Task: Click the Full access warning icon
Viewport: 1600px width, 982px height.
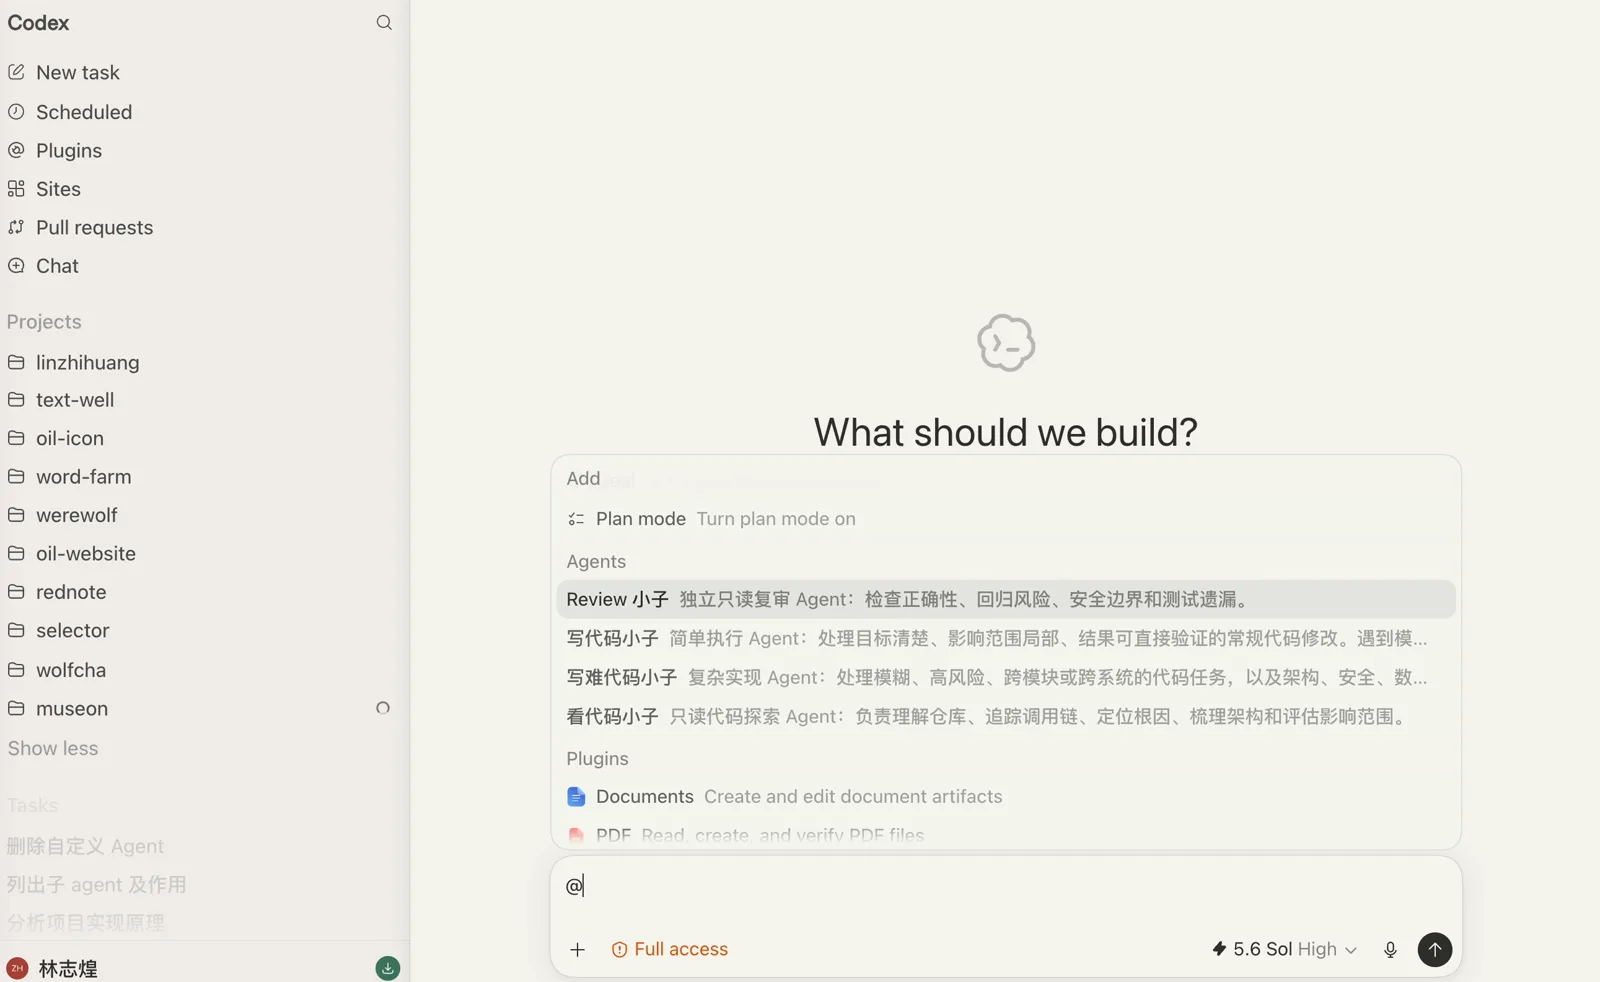Action: pyautogui.click(x=620, y=950)
